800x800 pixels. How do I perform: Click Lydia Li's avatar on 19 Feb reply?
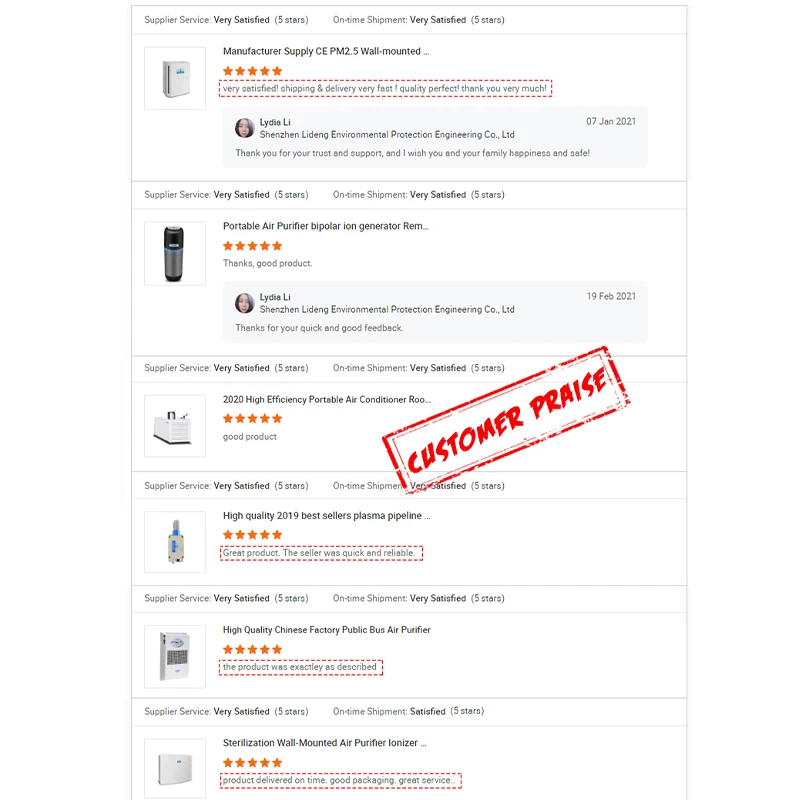coord(244,303)
